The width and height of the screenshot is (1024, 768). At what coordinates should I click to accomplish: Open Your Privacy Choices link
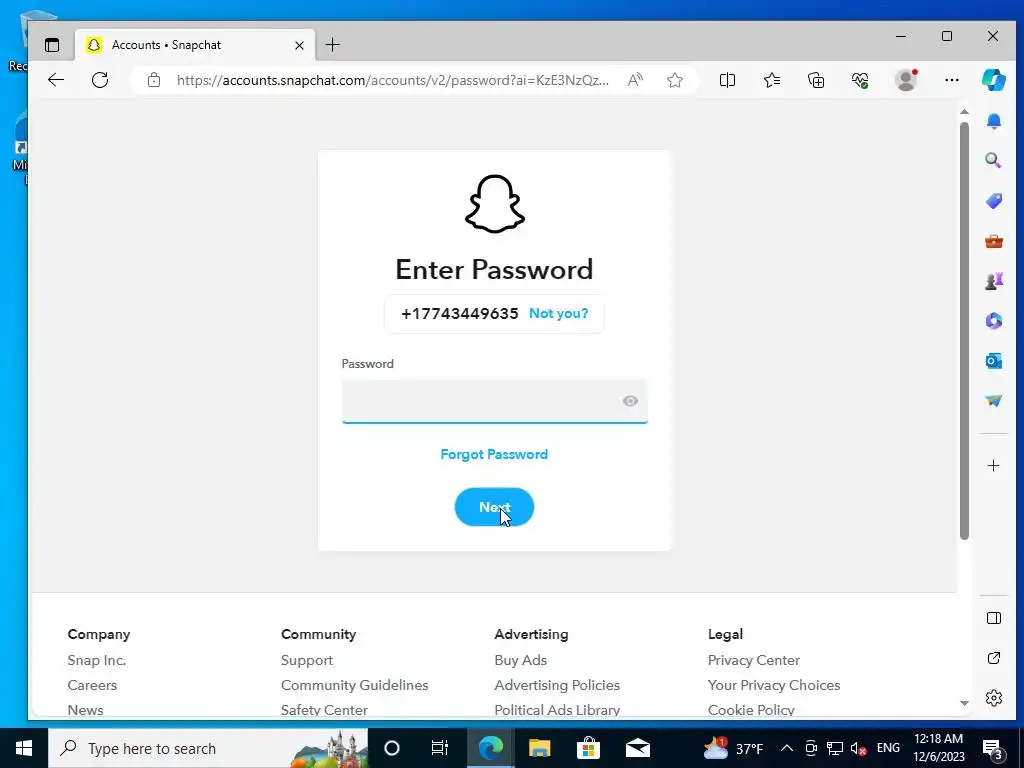[x=774, y=685]
